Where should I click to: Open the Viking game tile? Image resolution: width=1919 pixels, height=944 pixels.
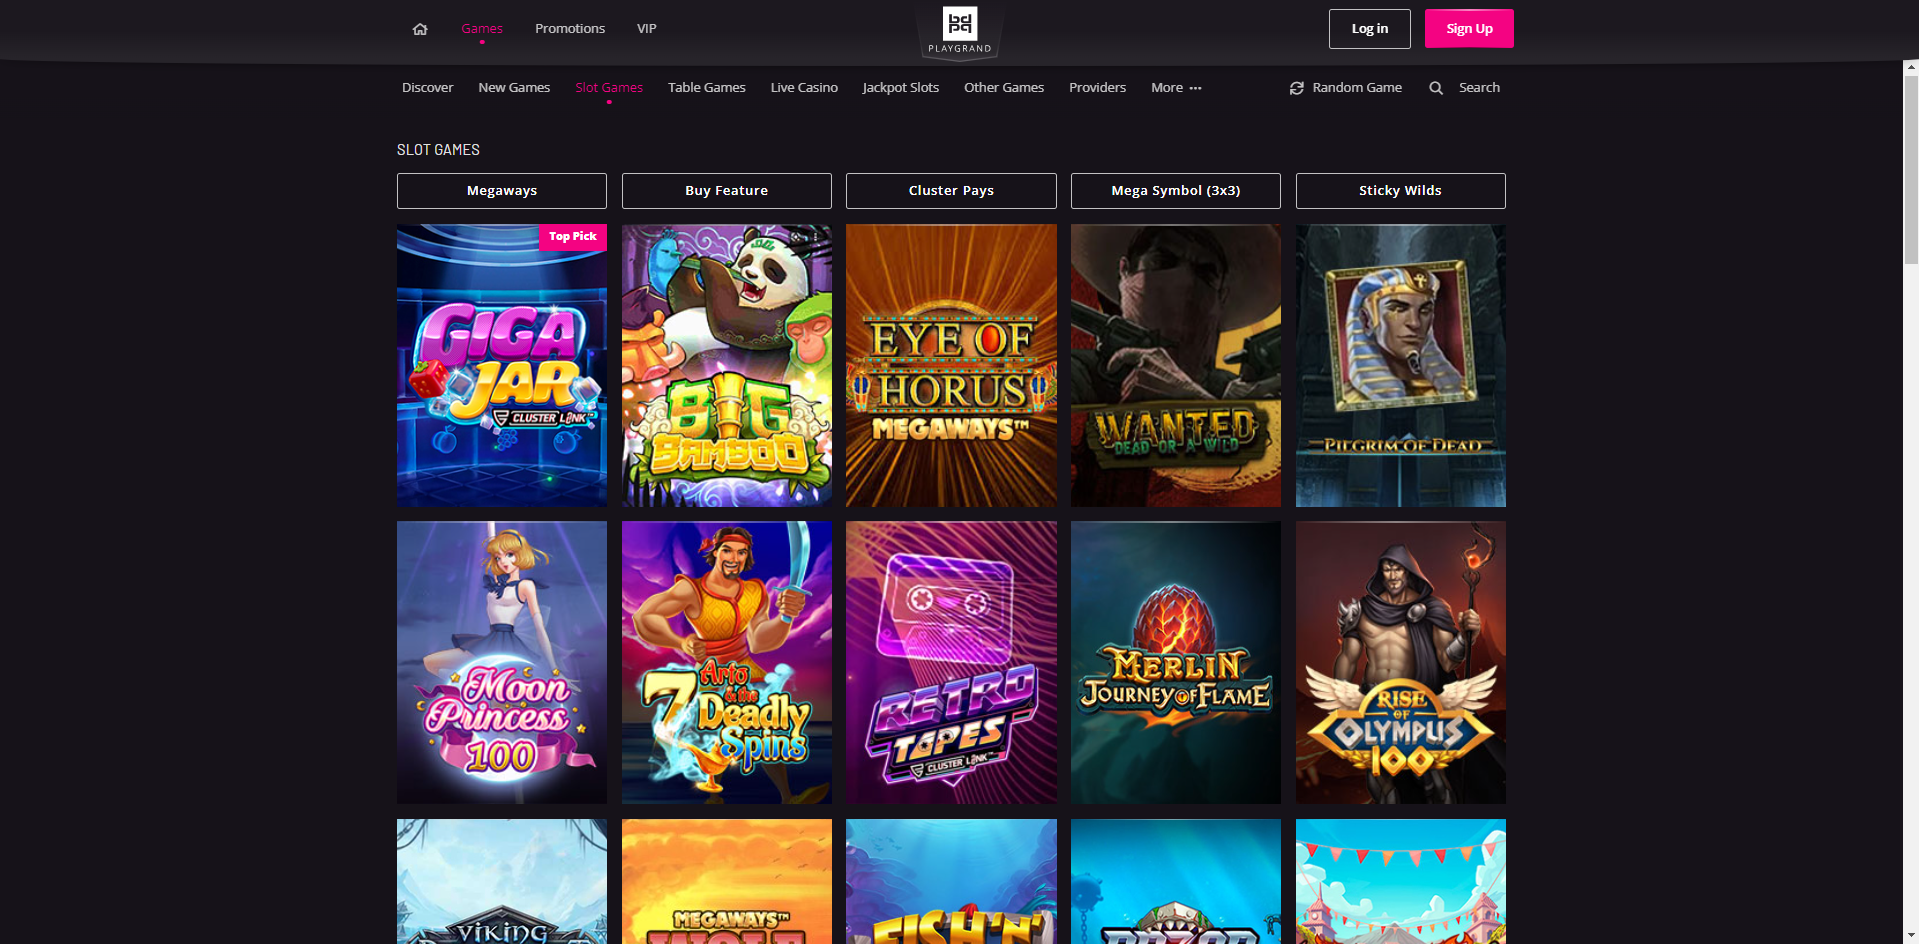click(502, 882)
